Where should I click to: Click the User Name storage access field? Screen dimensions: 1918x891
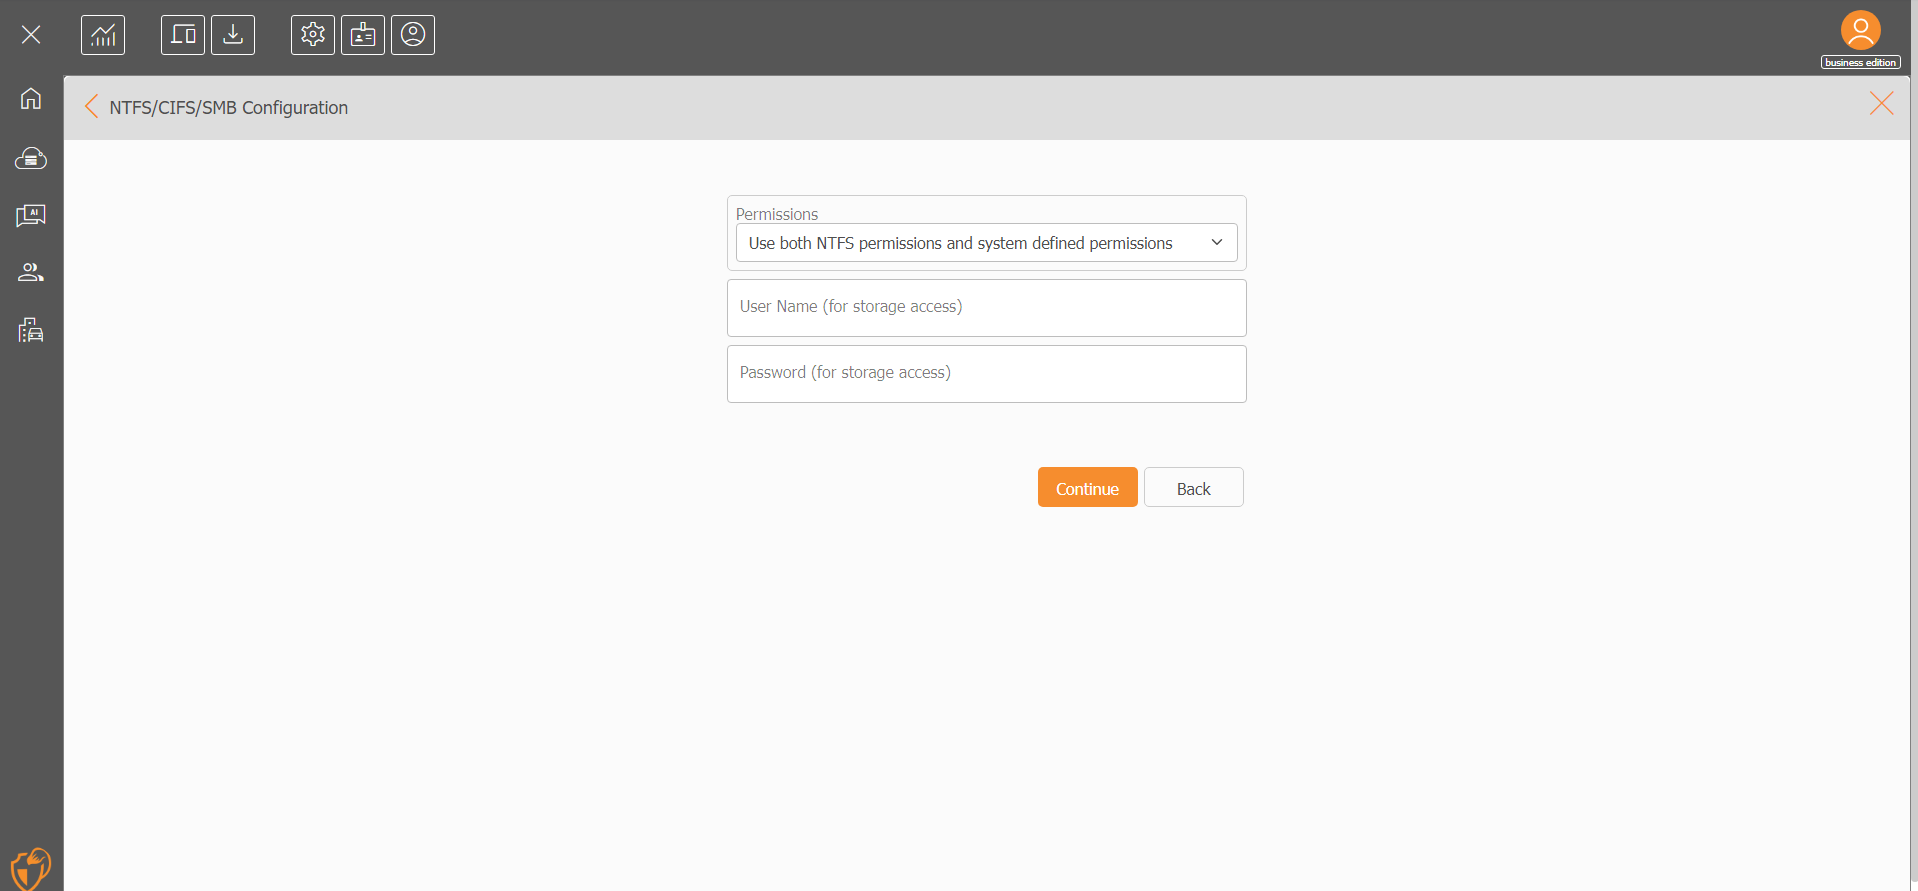tap(987, 308)
